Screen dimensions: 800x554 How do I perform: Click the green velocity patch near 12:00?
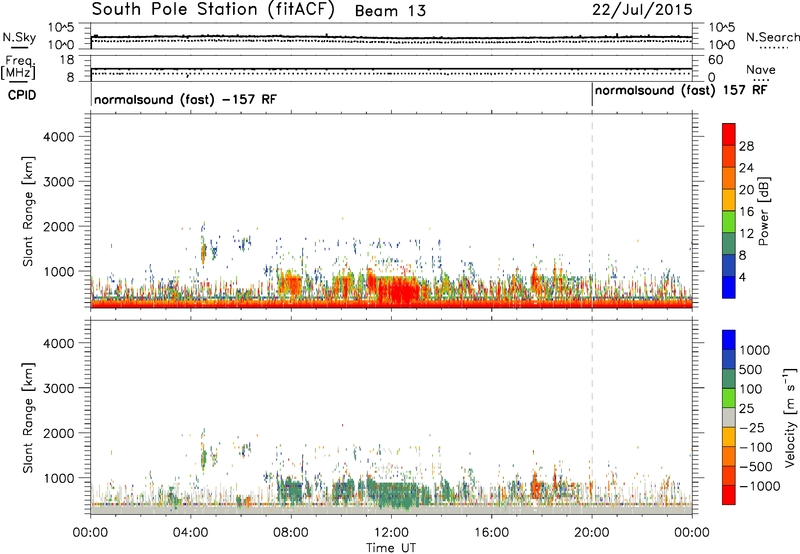(396, 494)
